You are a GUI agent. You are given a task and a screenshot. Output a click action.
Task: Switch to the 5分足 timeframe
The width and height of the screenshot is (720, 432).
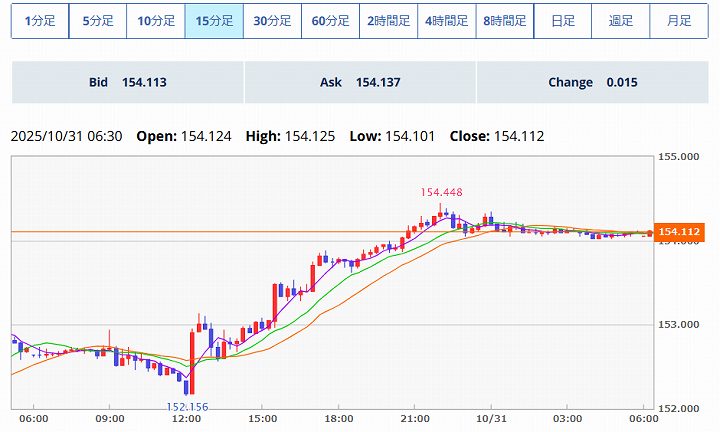98,20
